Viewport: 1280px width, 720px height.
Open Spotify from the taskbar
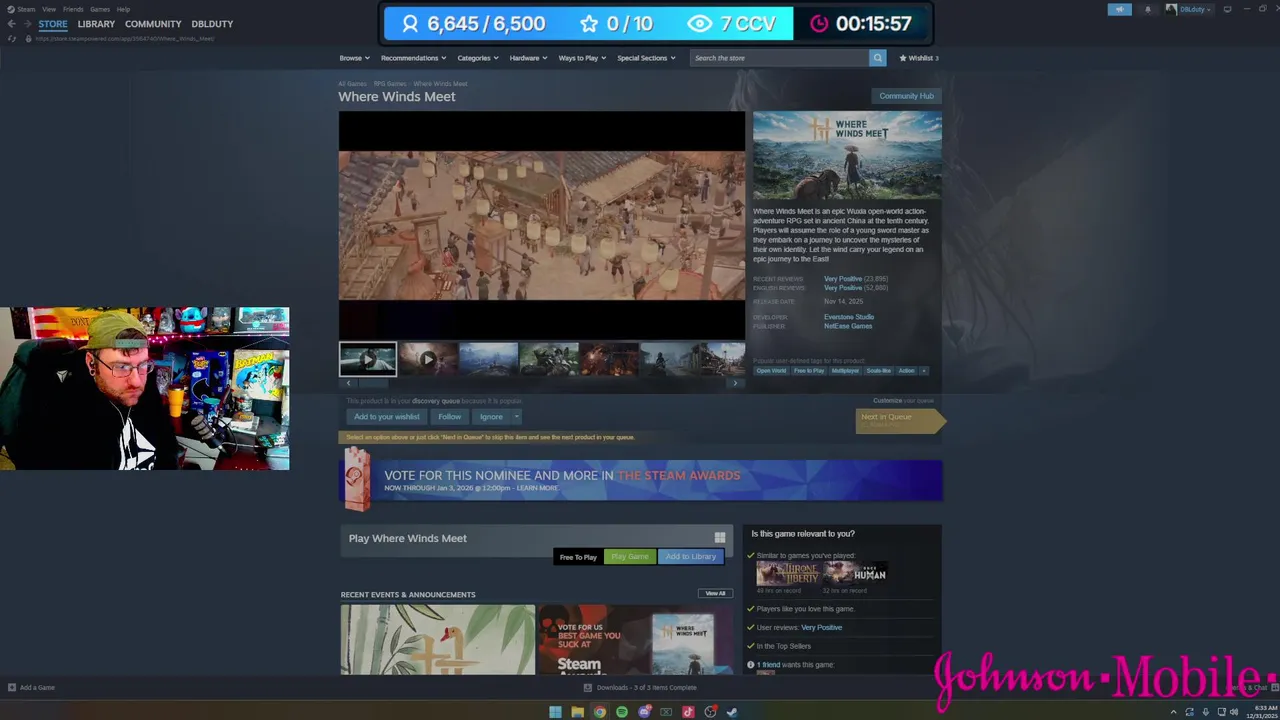(x=621, y=712)
